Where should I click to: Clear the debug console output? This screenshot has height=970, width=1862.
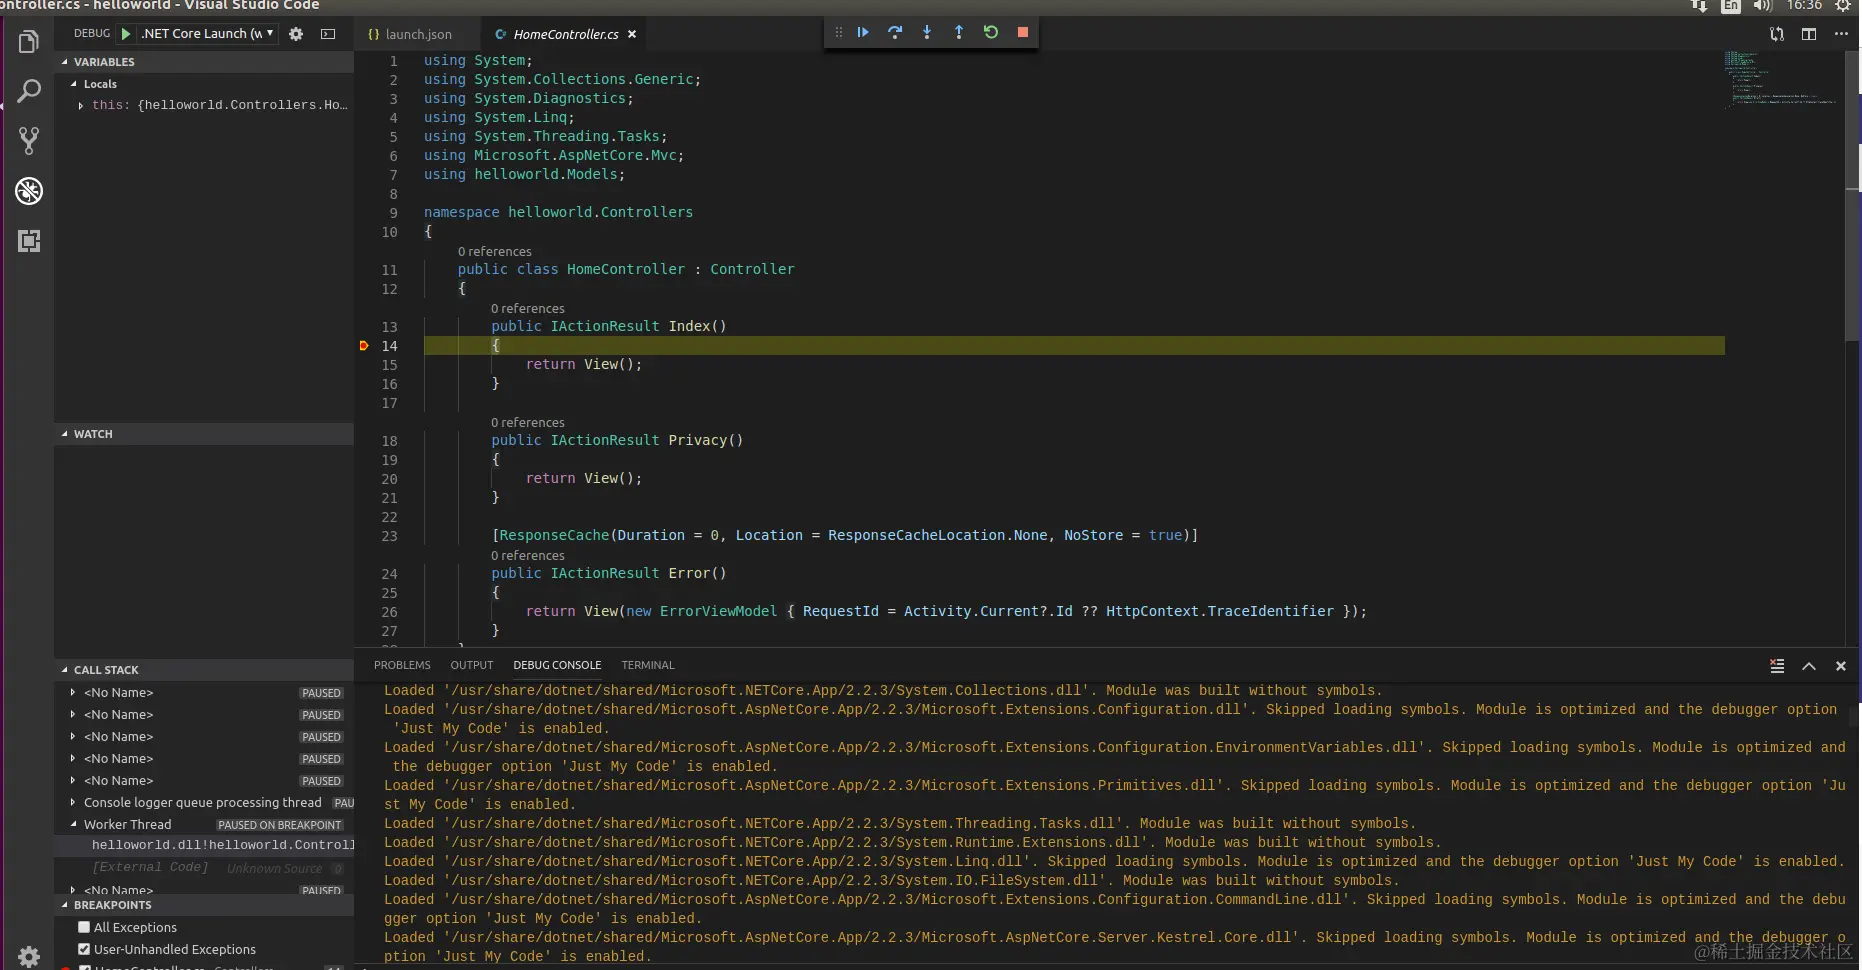[1777, 666]
